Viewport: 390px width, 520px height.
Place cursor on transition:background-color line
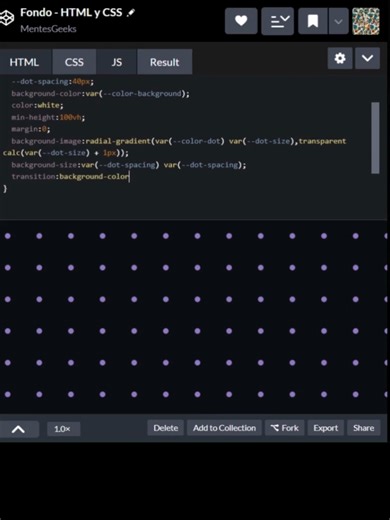click(70, 177)
